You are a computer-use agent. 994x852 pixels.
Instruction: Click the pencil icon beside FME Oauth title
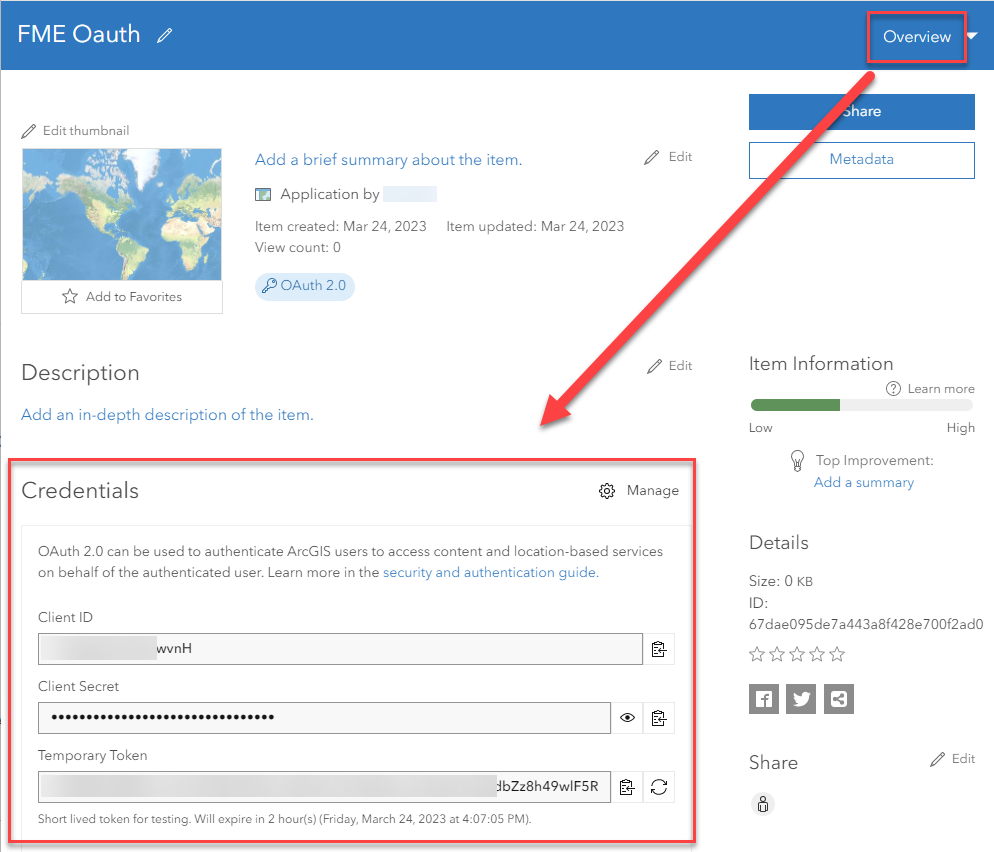point(165,35)
